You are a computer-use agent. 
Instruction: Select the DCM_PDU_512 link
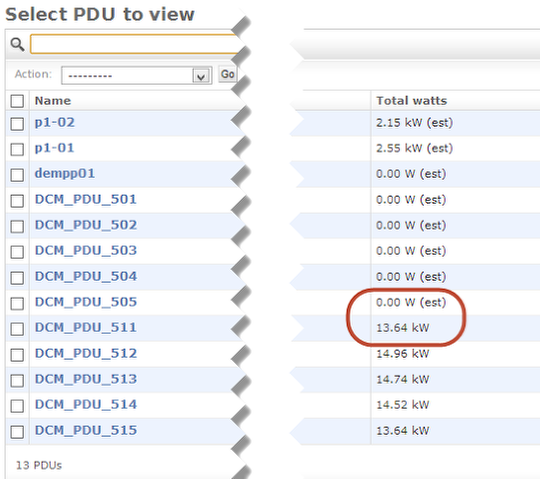point(86,353)
